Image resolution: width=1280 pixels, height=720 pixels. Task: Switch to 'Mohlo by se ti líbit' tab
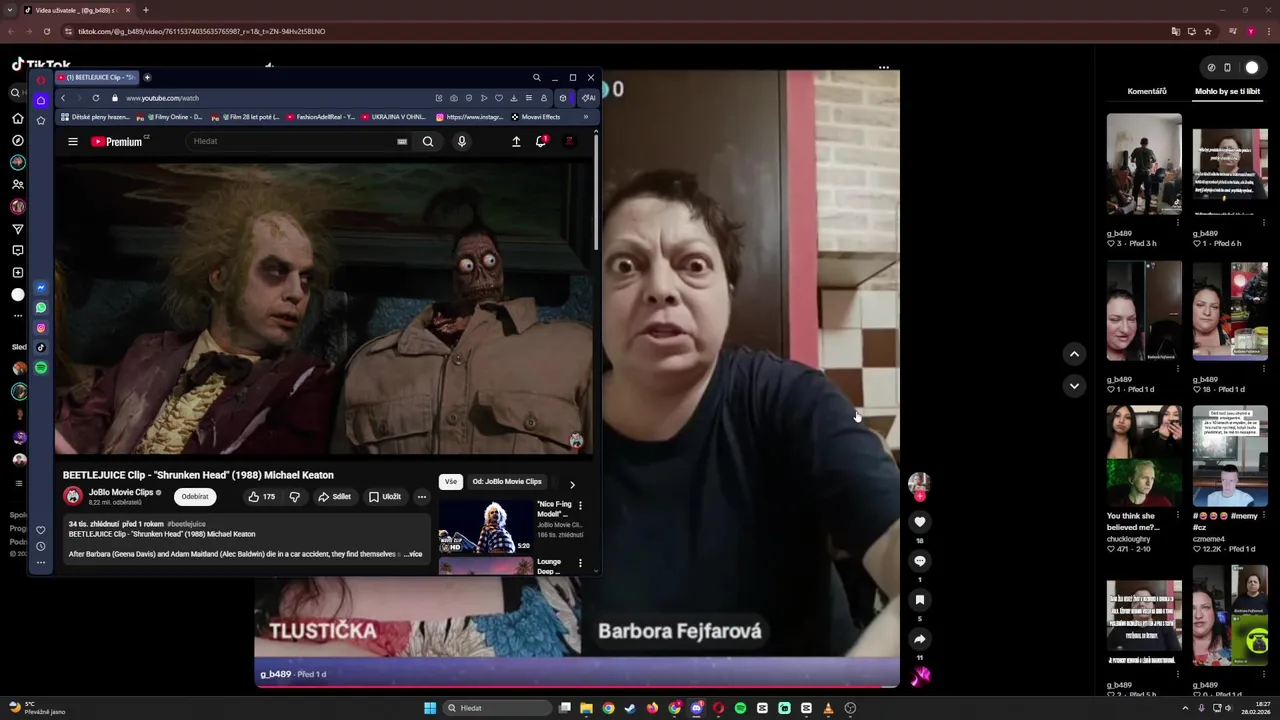[x=1227, y=91]
